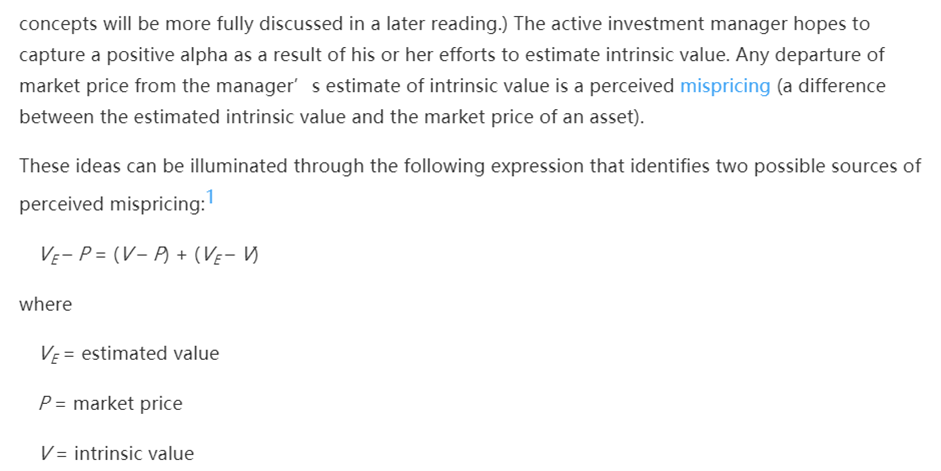Click the "market price" definition text
The width and height of the screenshot is (941, 471).
point(128,404)
